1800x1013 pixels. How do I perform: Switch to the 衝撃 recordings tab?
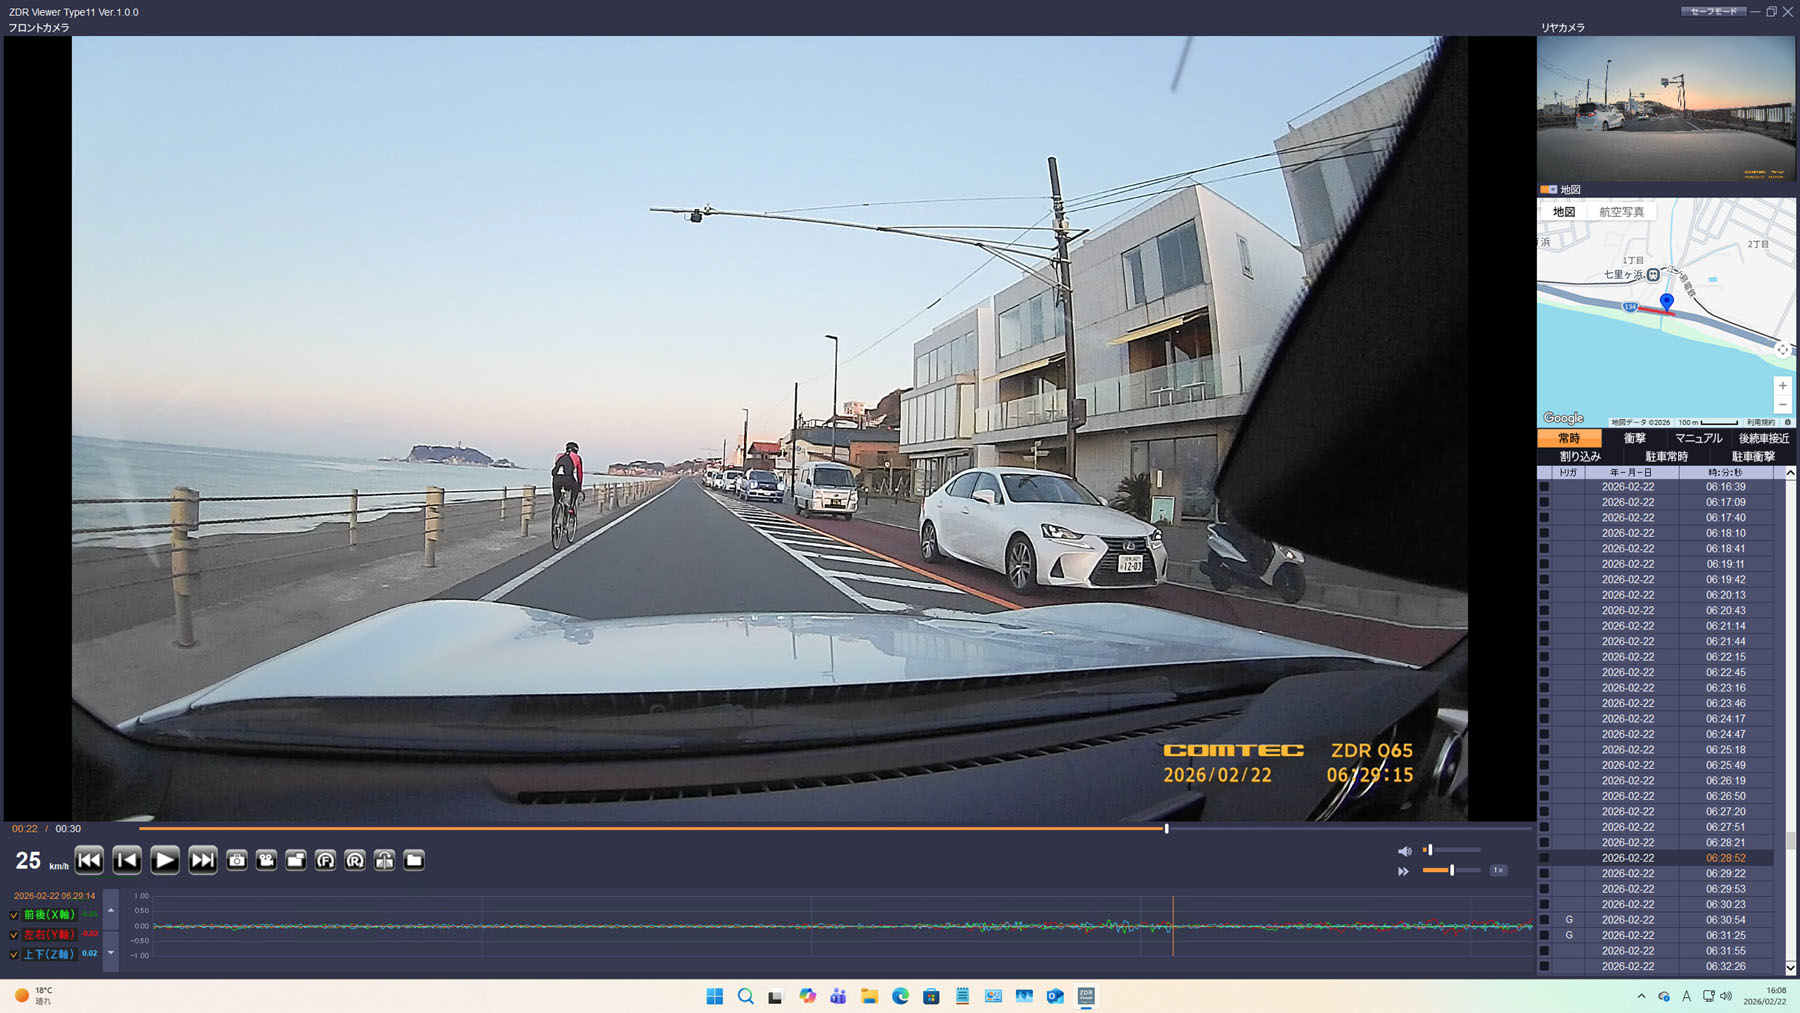pos(1634,438)
